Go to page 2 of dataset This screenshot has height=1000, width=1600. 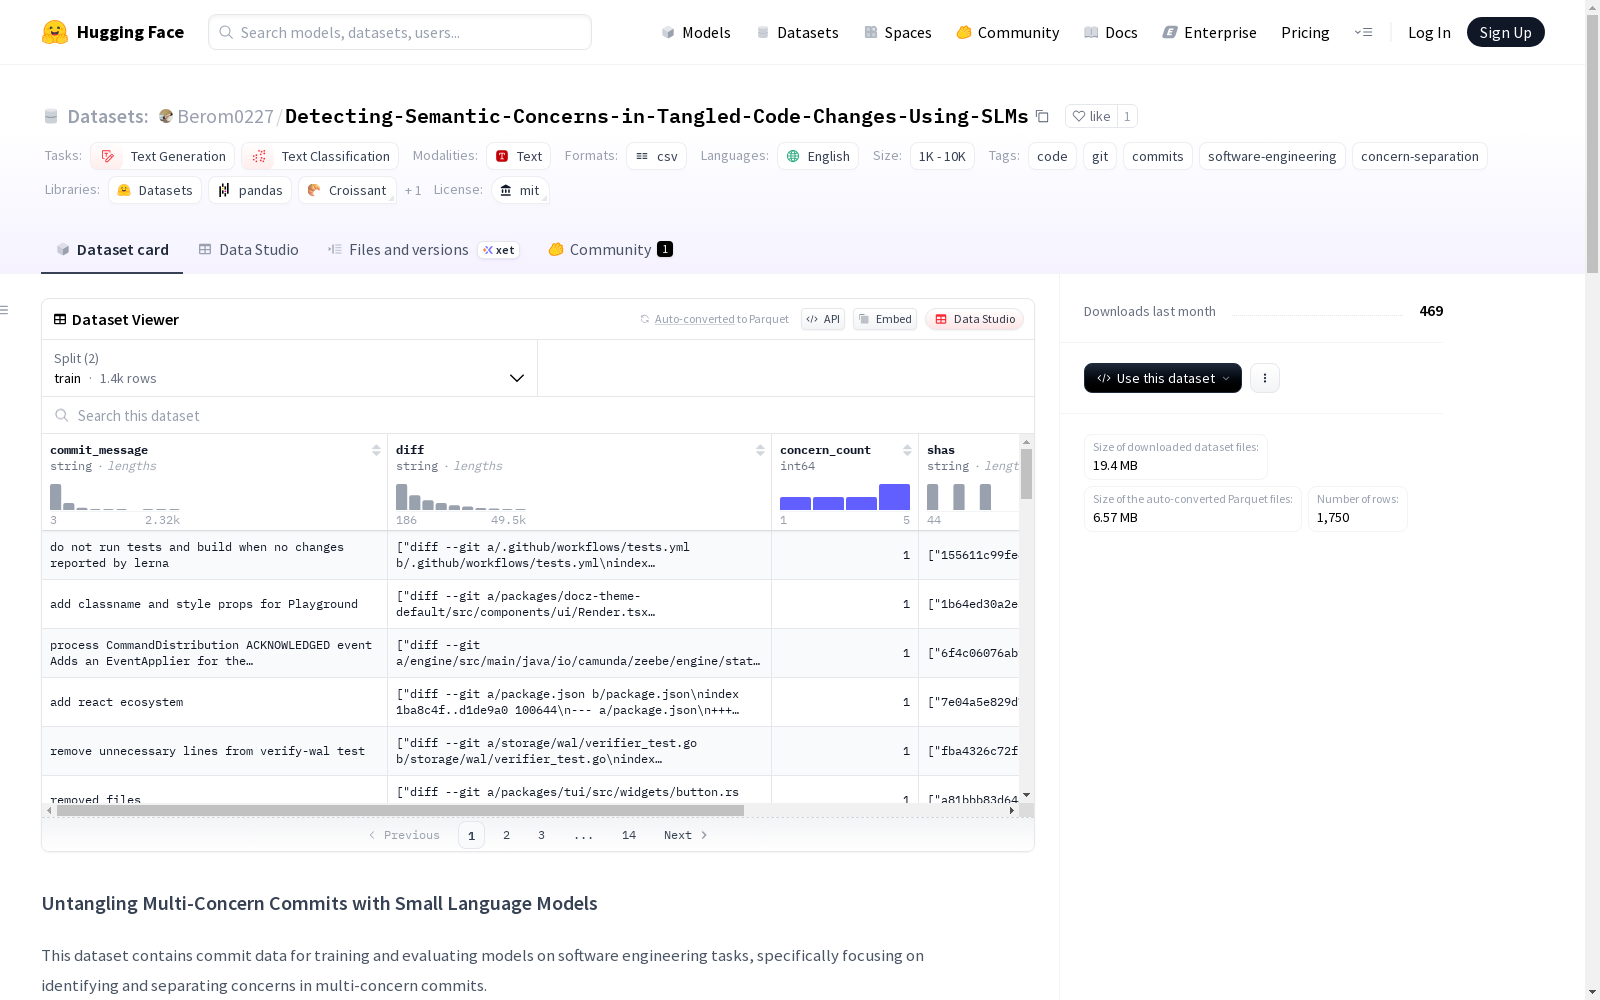[x=507, y=835]
